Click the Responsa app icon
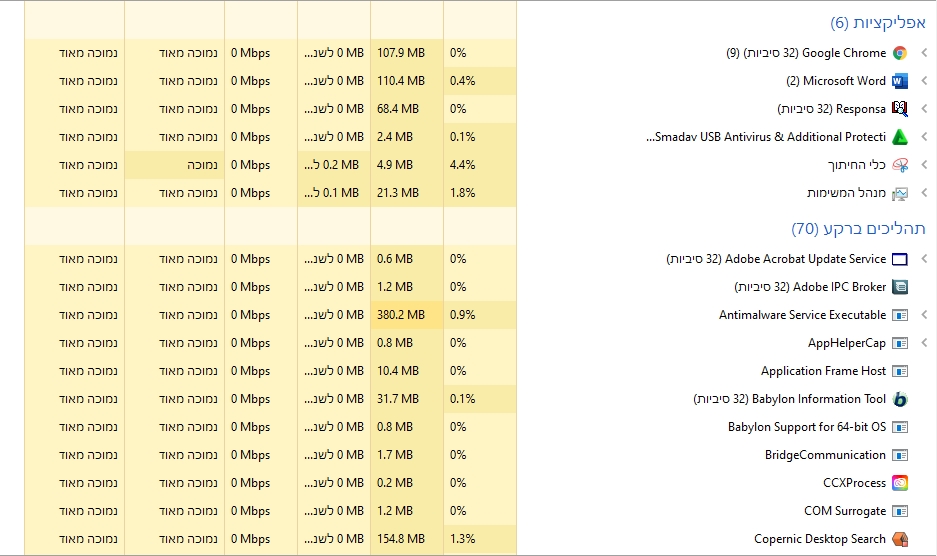 tap(900, 109)
